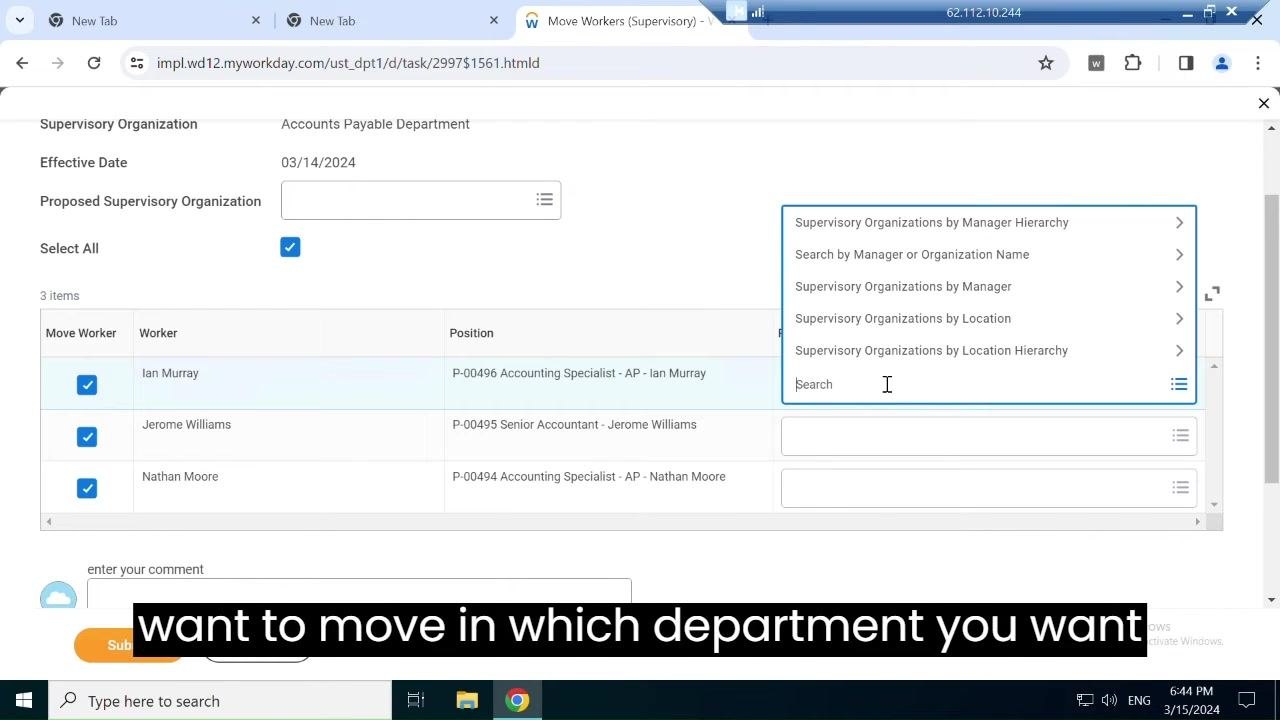Open prompt list icon in Nathan Moore row
The width and height of the screenshot is (1280, 720).
coord(1180,488)
